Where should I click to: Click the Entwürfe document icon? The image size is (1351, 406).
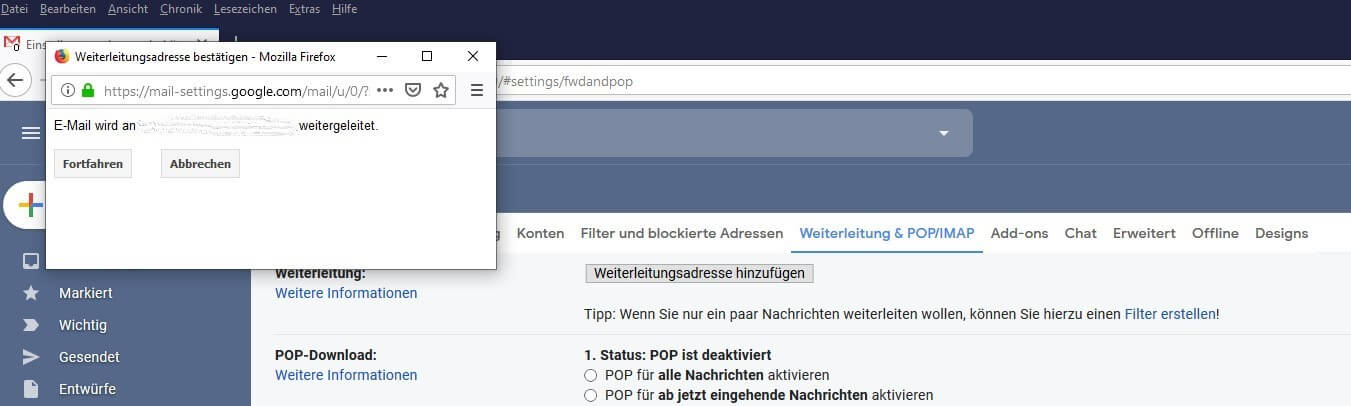(31, 389)
